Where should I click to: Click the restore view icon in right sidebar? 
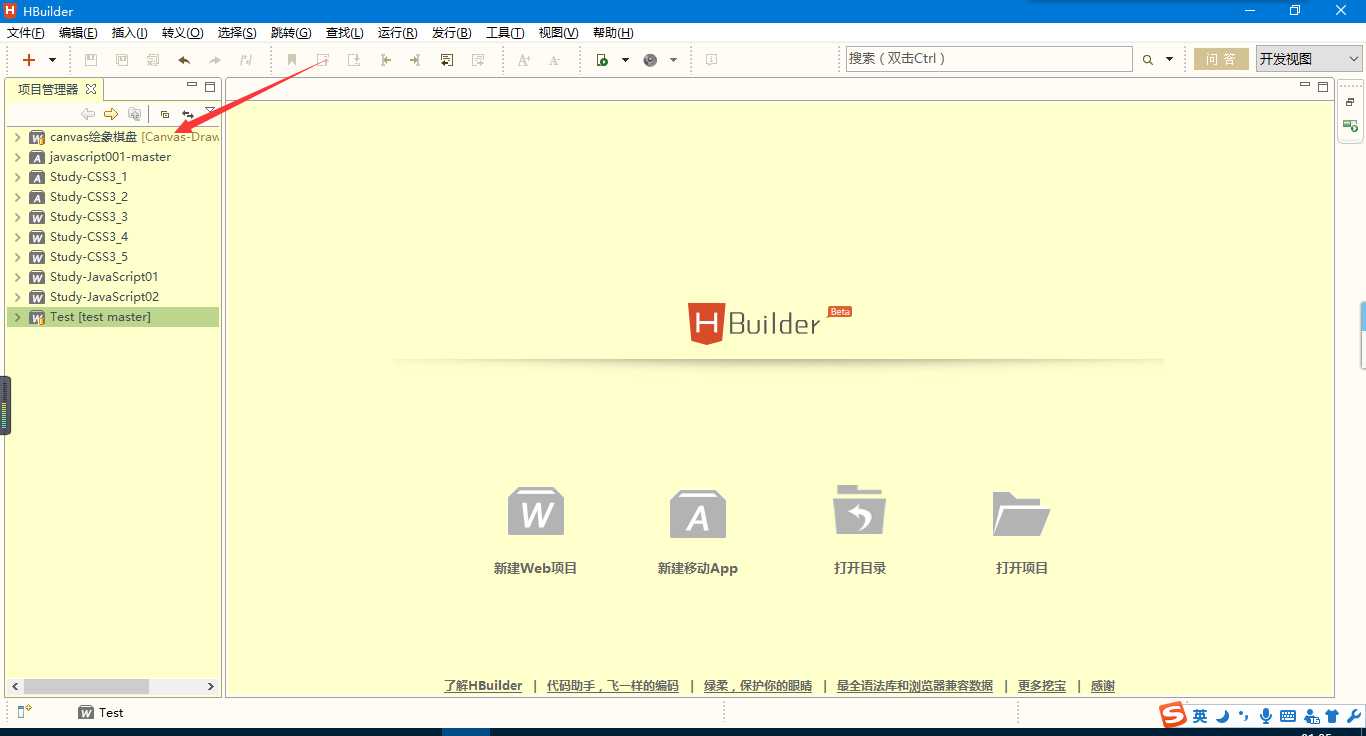(x=1350, y=102)
